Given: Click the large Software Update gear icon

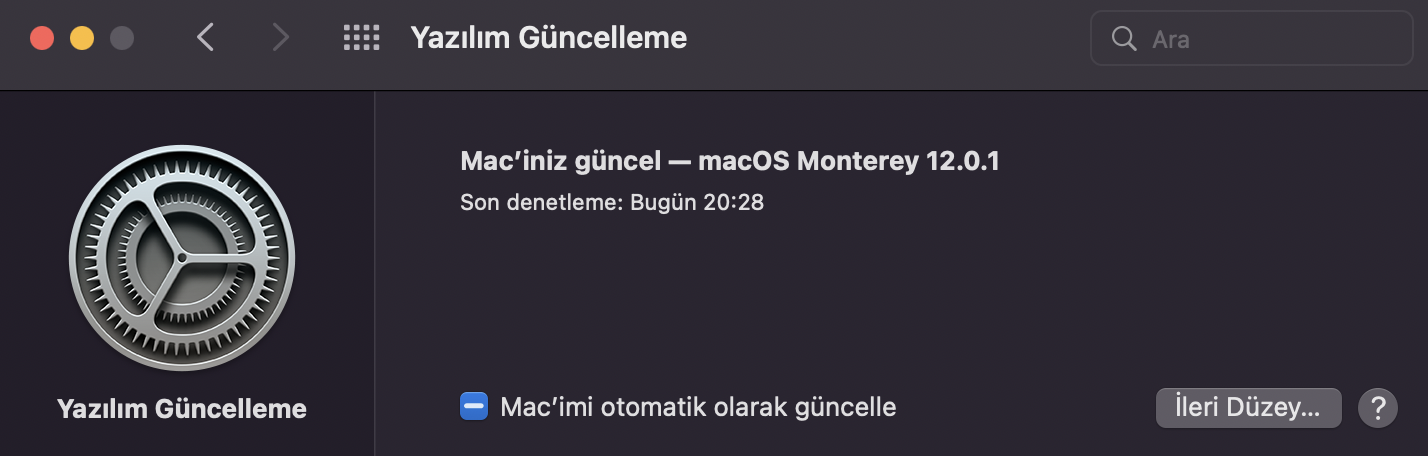Looking at the screenshot, I should tap(182, 258).
